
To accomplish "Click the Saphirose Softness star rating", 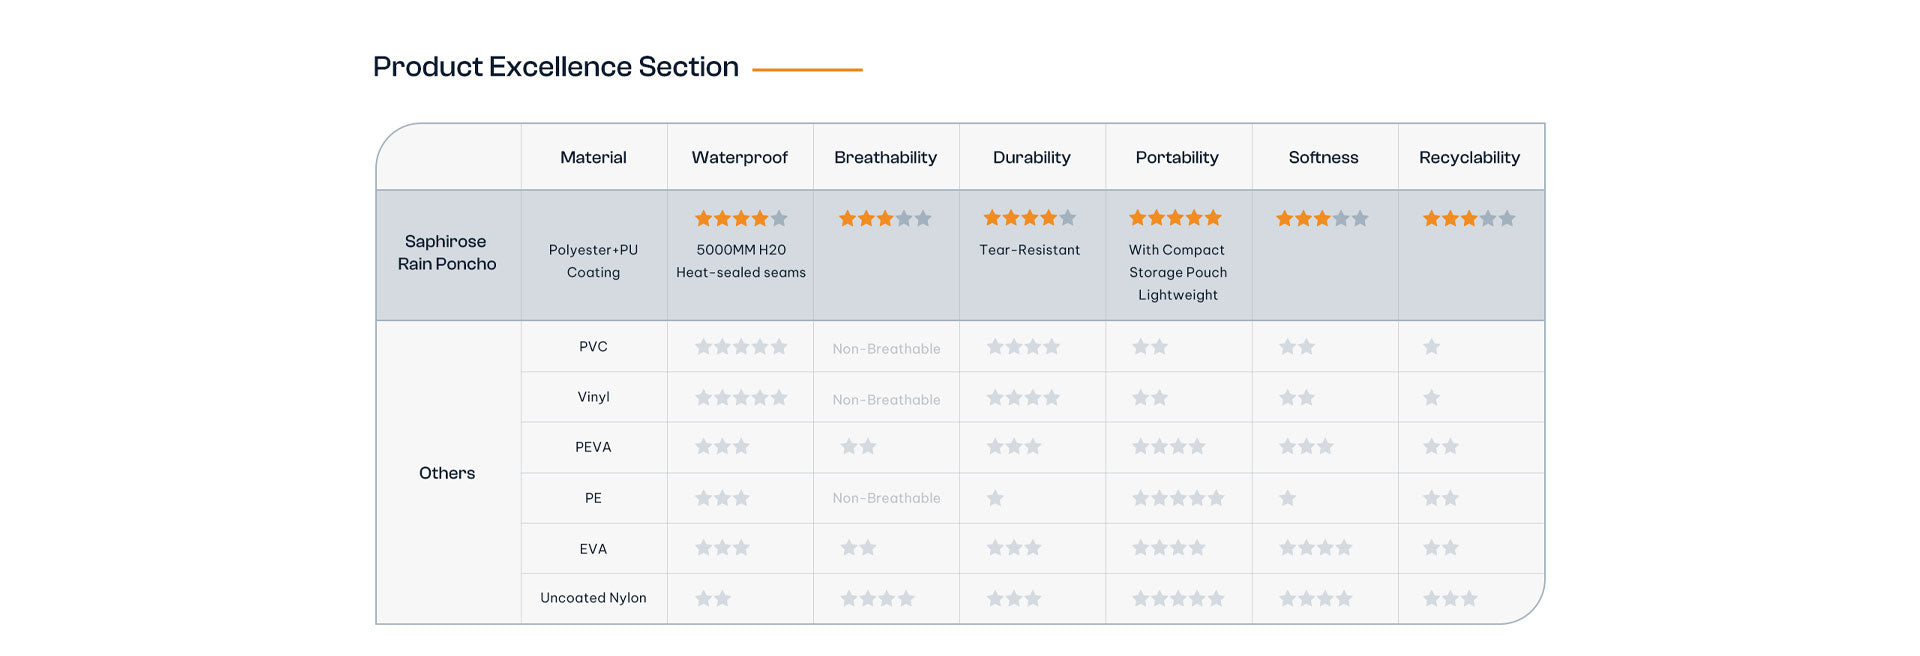I will (1322, 218).
